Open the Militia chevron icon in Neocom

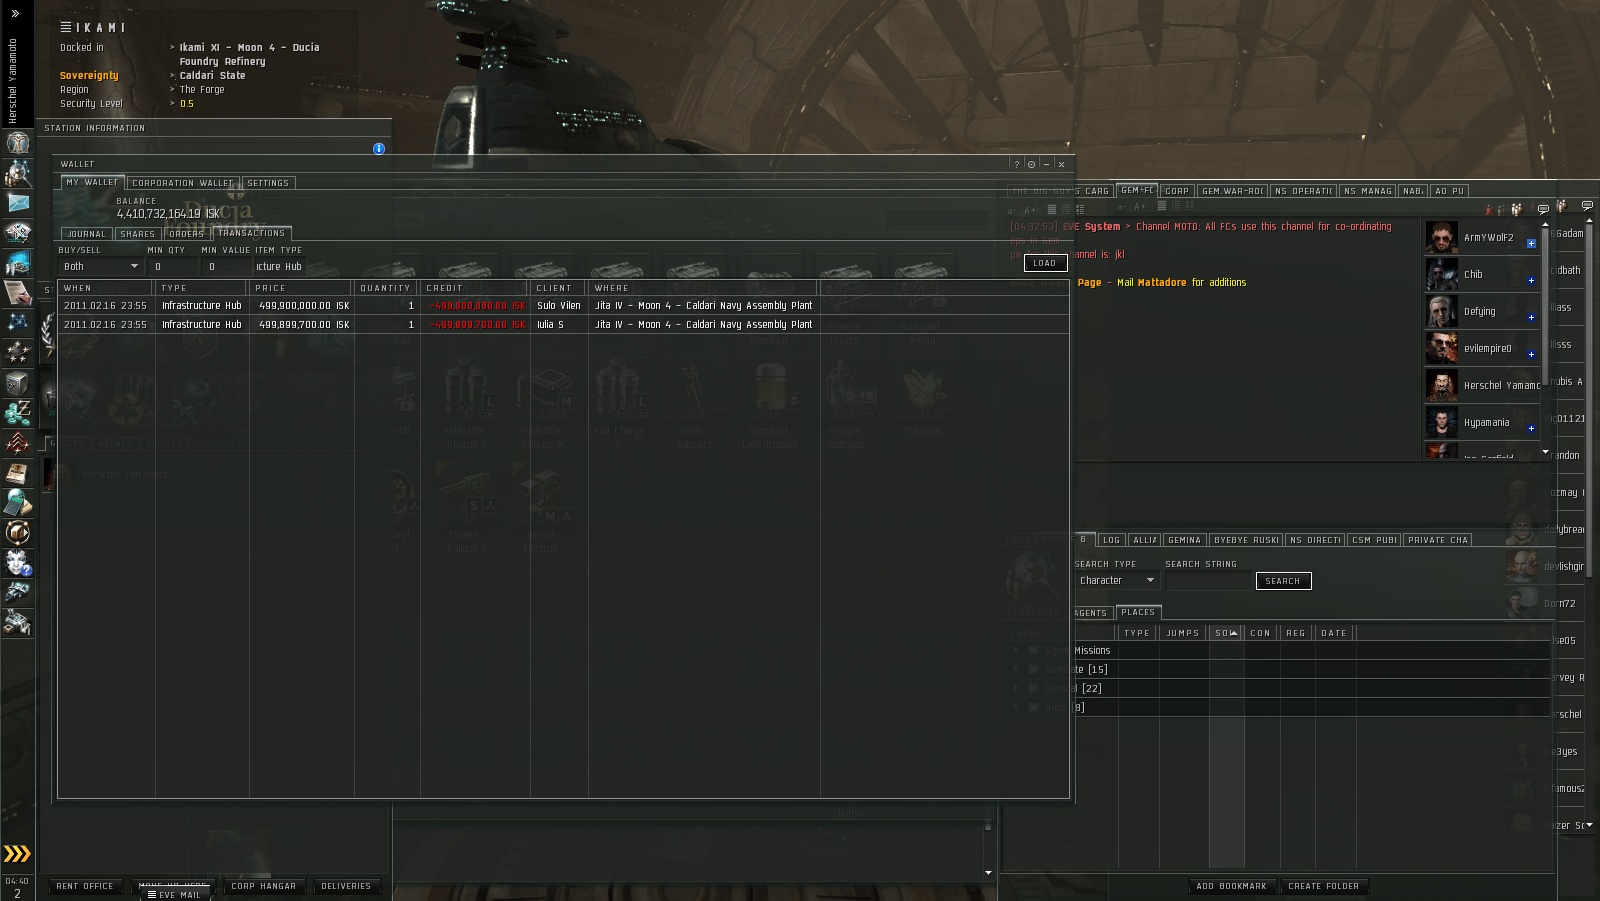[x=17, y=442]
